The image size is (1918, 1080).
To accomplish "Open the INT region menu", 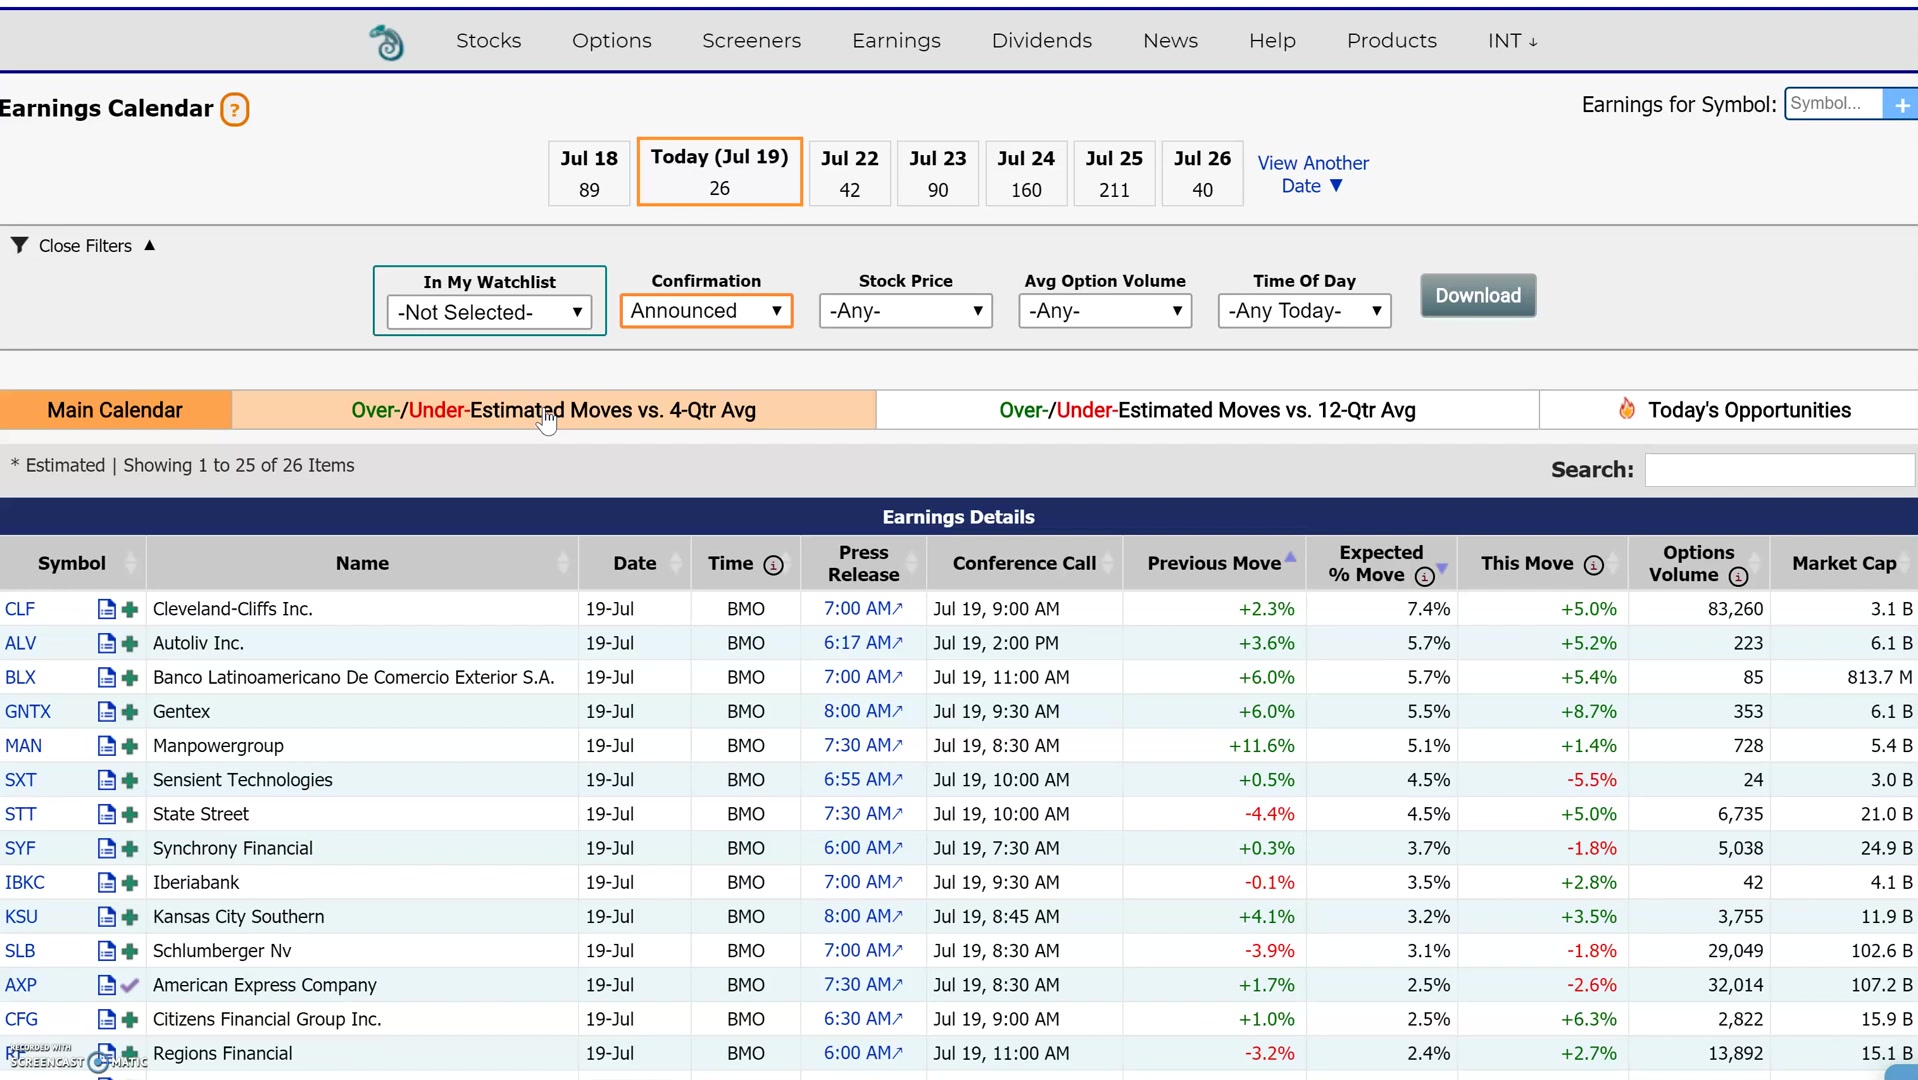I will [1512, 41].
